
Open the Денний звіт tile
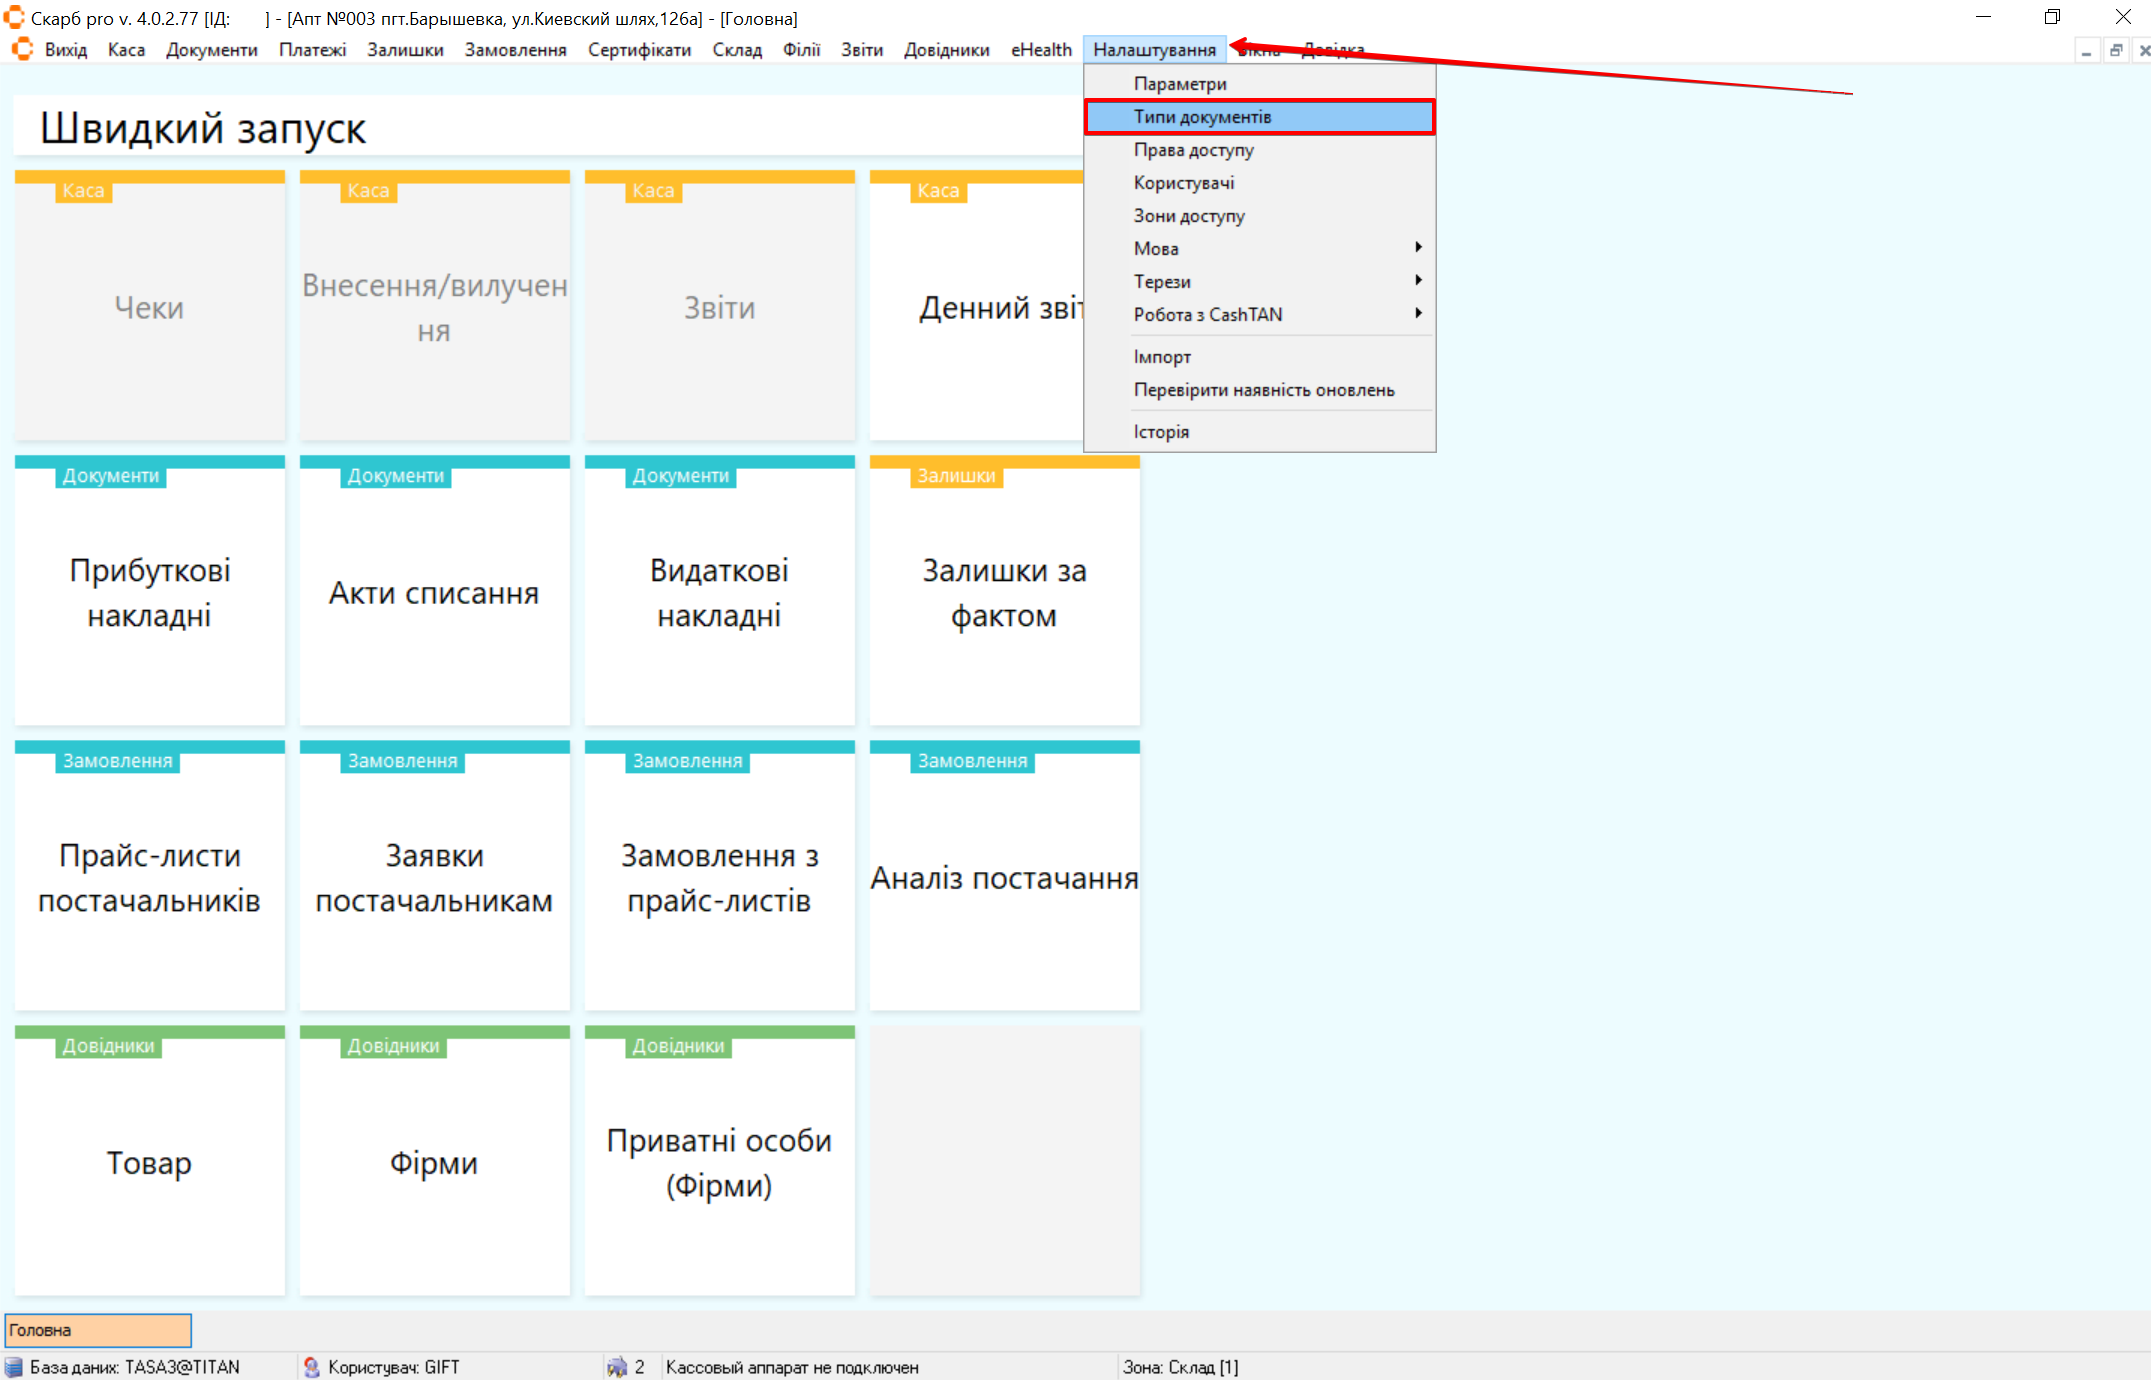[x=976, y=308]
